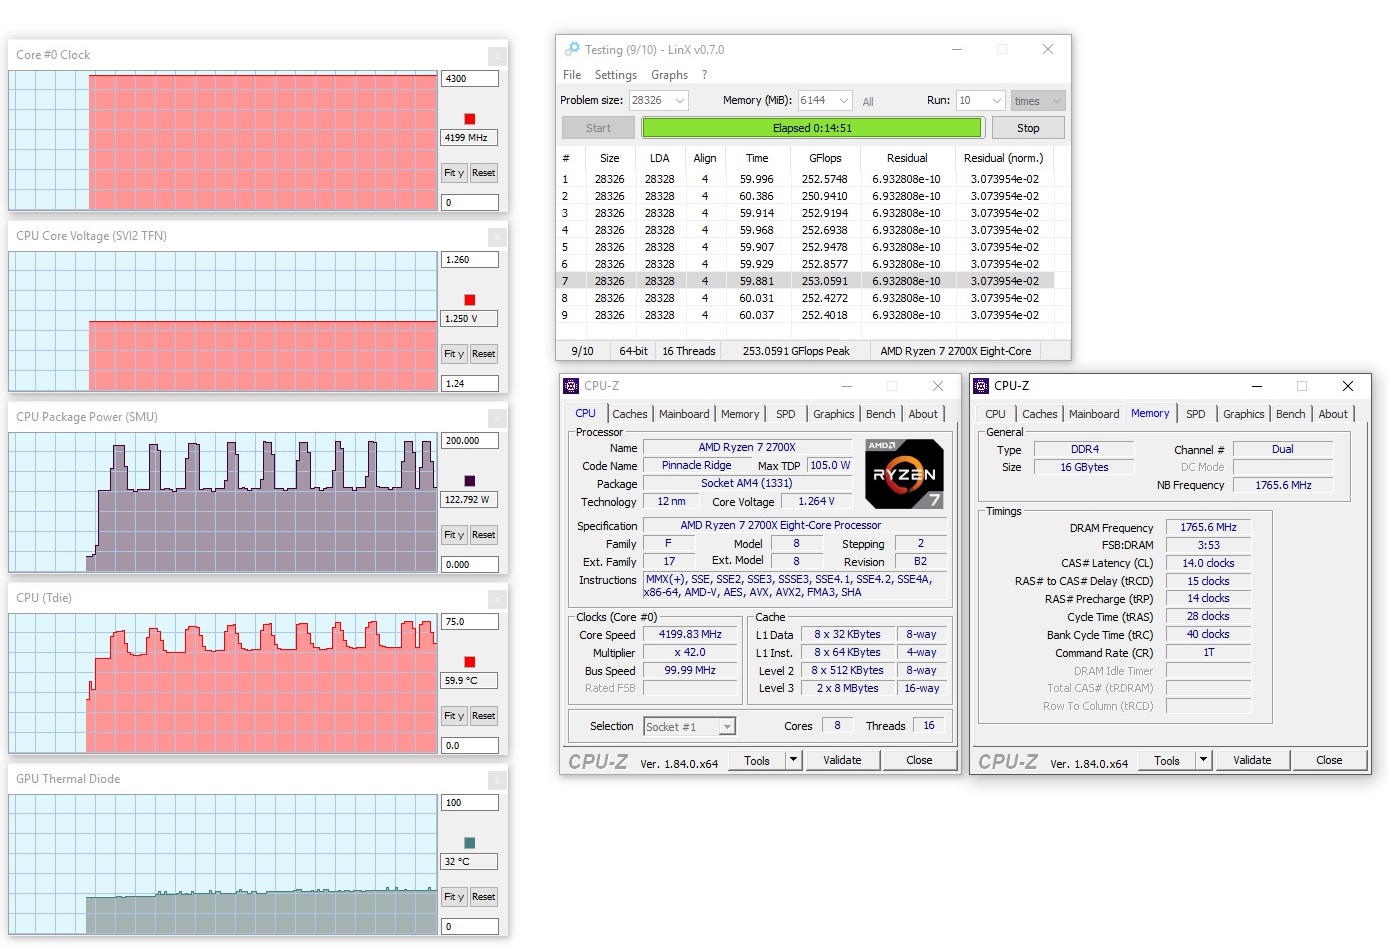Switch to Memory tab in the CPU-Z processor window
Screen dimensions: 1388x952
point(740,414)
